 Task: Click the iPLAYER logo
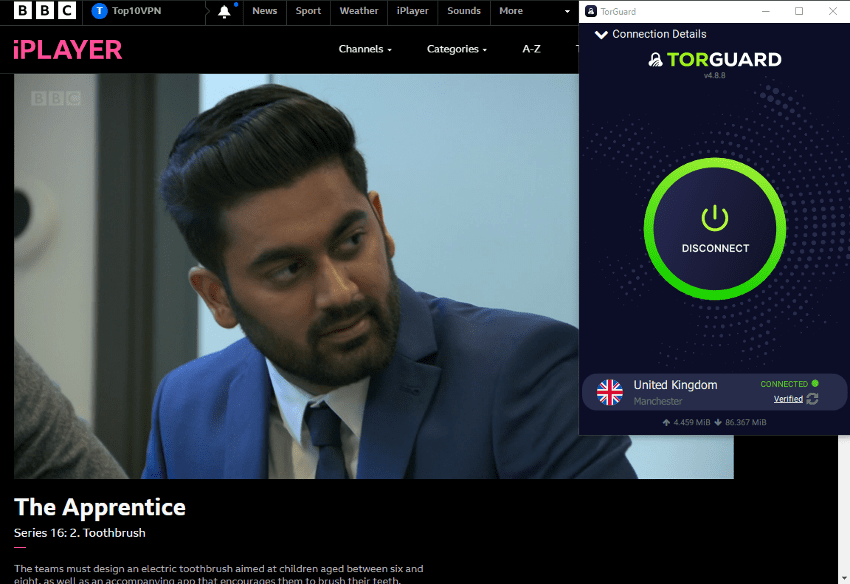click(67, 49)
